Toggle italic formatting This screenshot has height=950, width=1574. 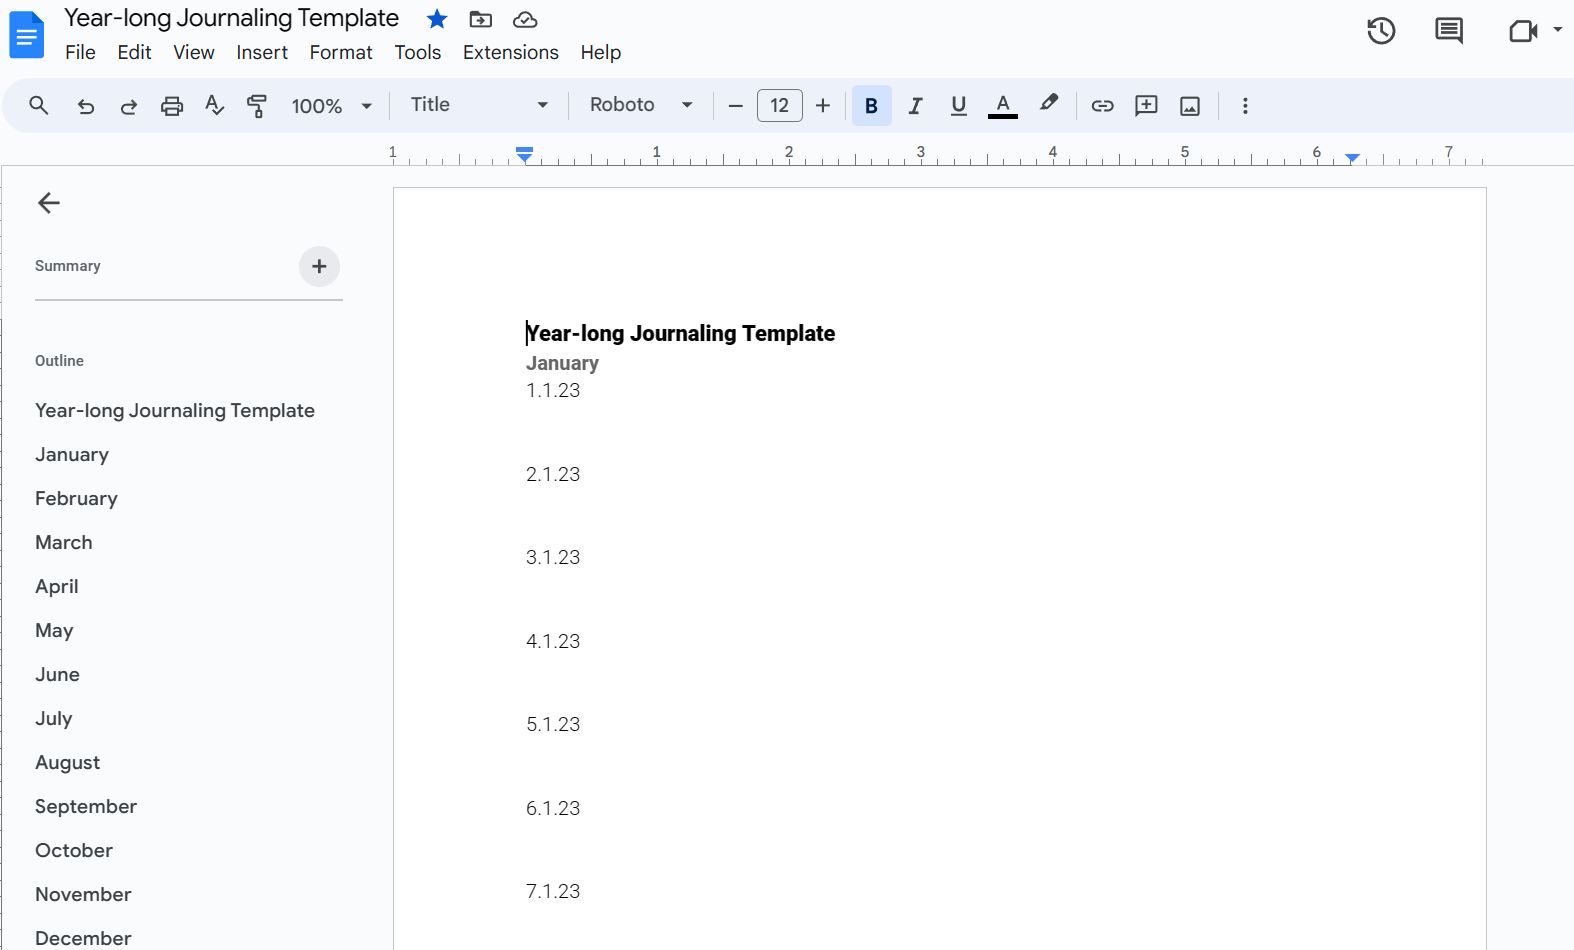pyautogui.click(x=915, y=106)
